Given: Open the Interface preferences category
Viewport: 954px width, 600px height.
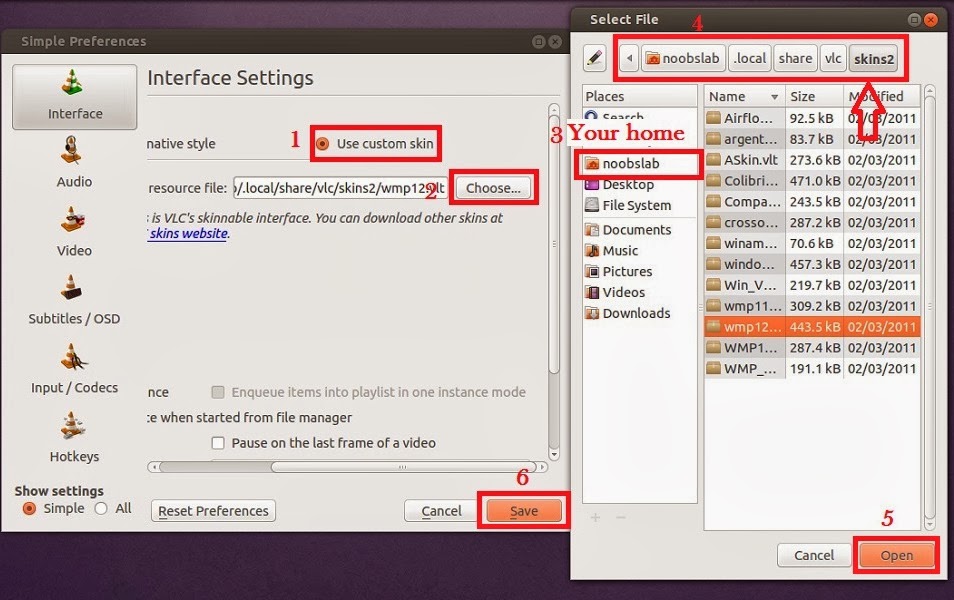Looking at the screenshot, I should coord(74,96).
